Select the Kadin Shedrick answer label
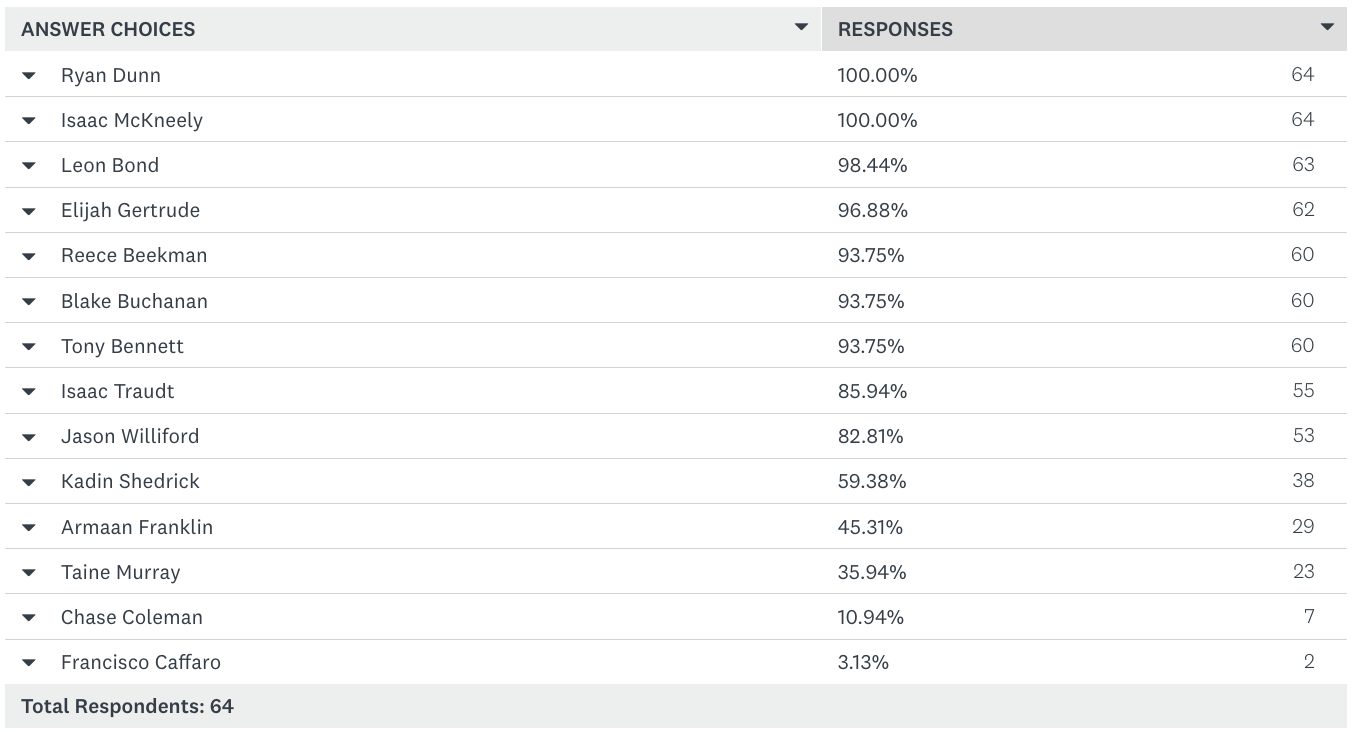The height and width of the screenshot is (732, 1358). click(130, 481)
